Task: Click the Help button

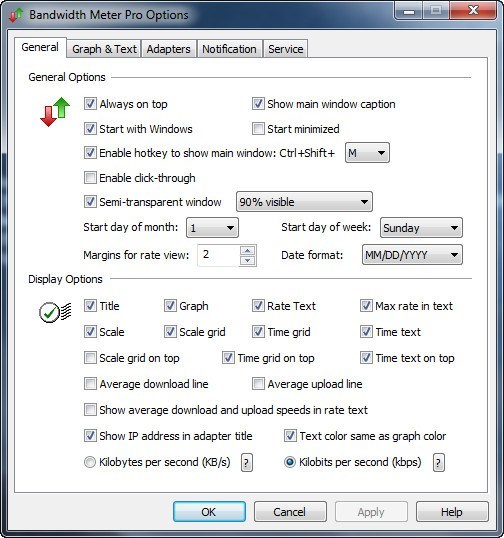Action: [452, 512]
